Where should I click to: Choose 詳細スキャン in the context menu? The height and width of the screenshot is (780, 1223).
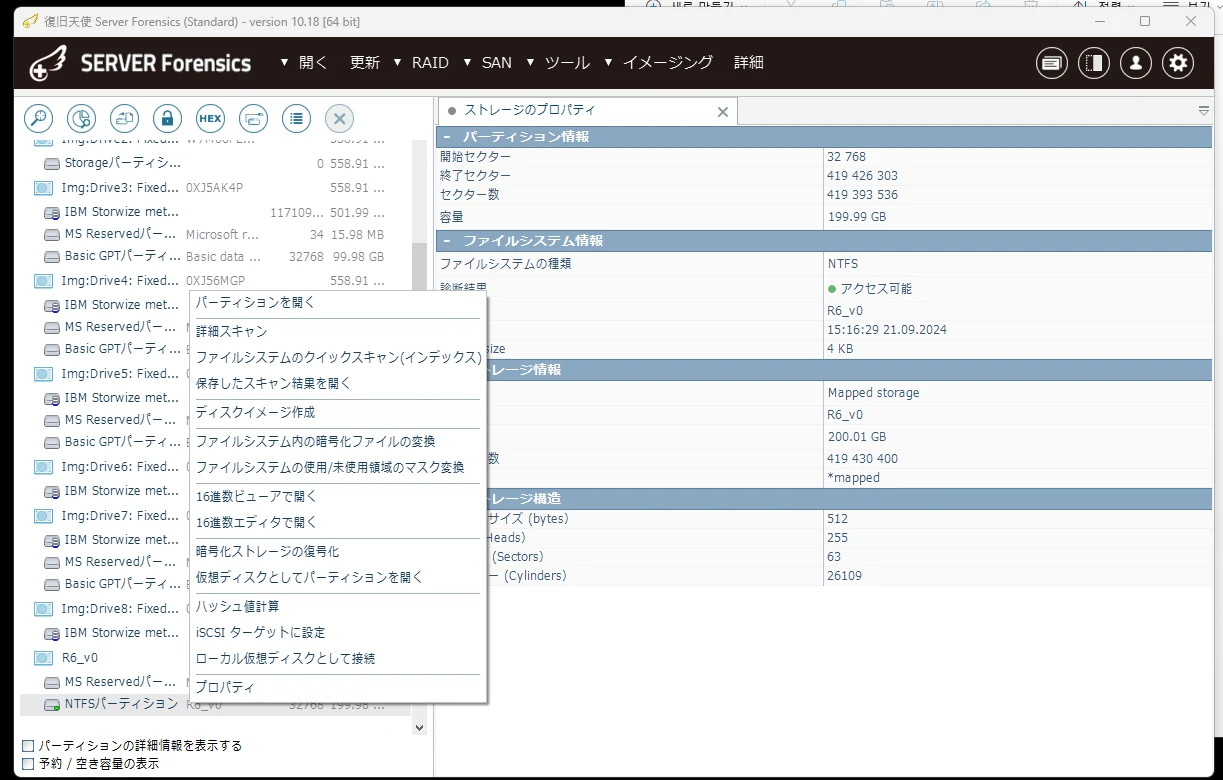(x=337, y=331)
